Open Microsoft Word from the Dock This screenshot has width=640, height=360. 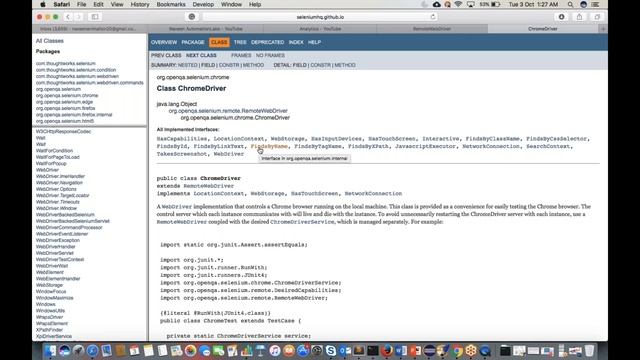click(401, 351)
